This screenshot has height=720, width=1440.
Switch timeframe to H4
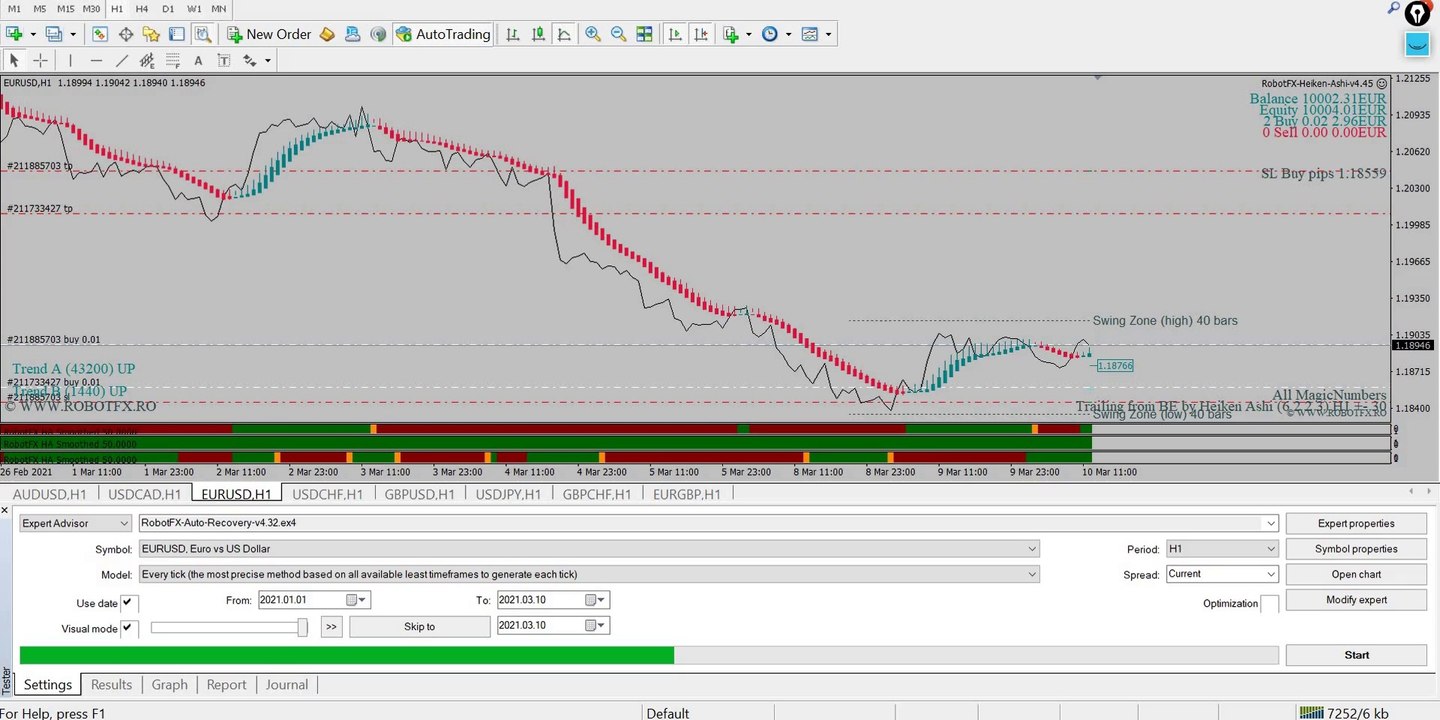click(x=142, y=8)
